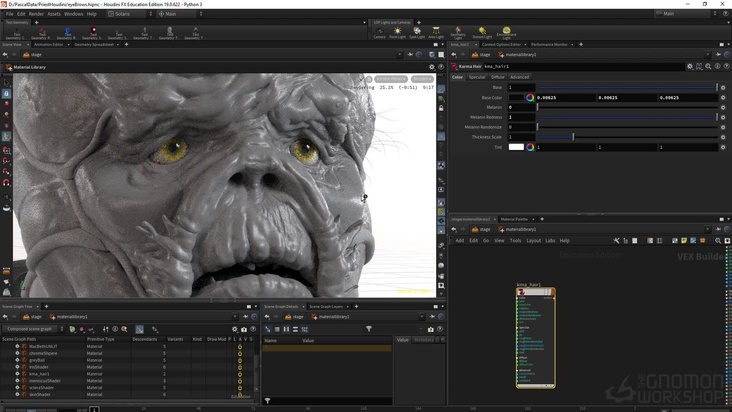Adjust the Thickness Scale slider
Viewport: 732px width, 412px height.
(626, 137)
